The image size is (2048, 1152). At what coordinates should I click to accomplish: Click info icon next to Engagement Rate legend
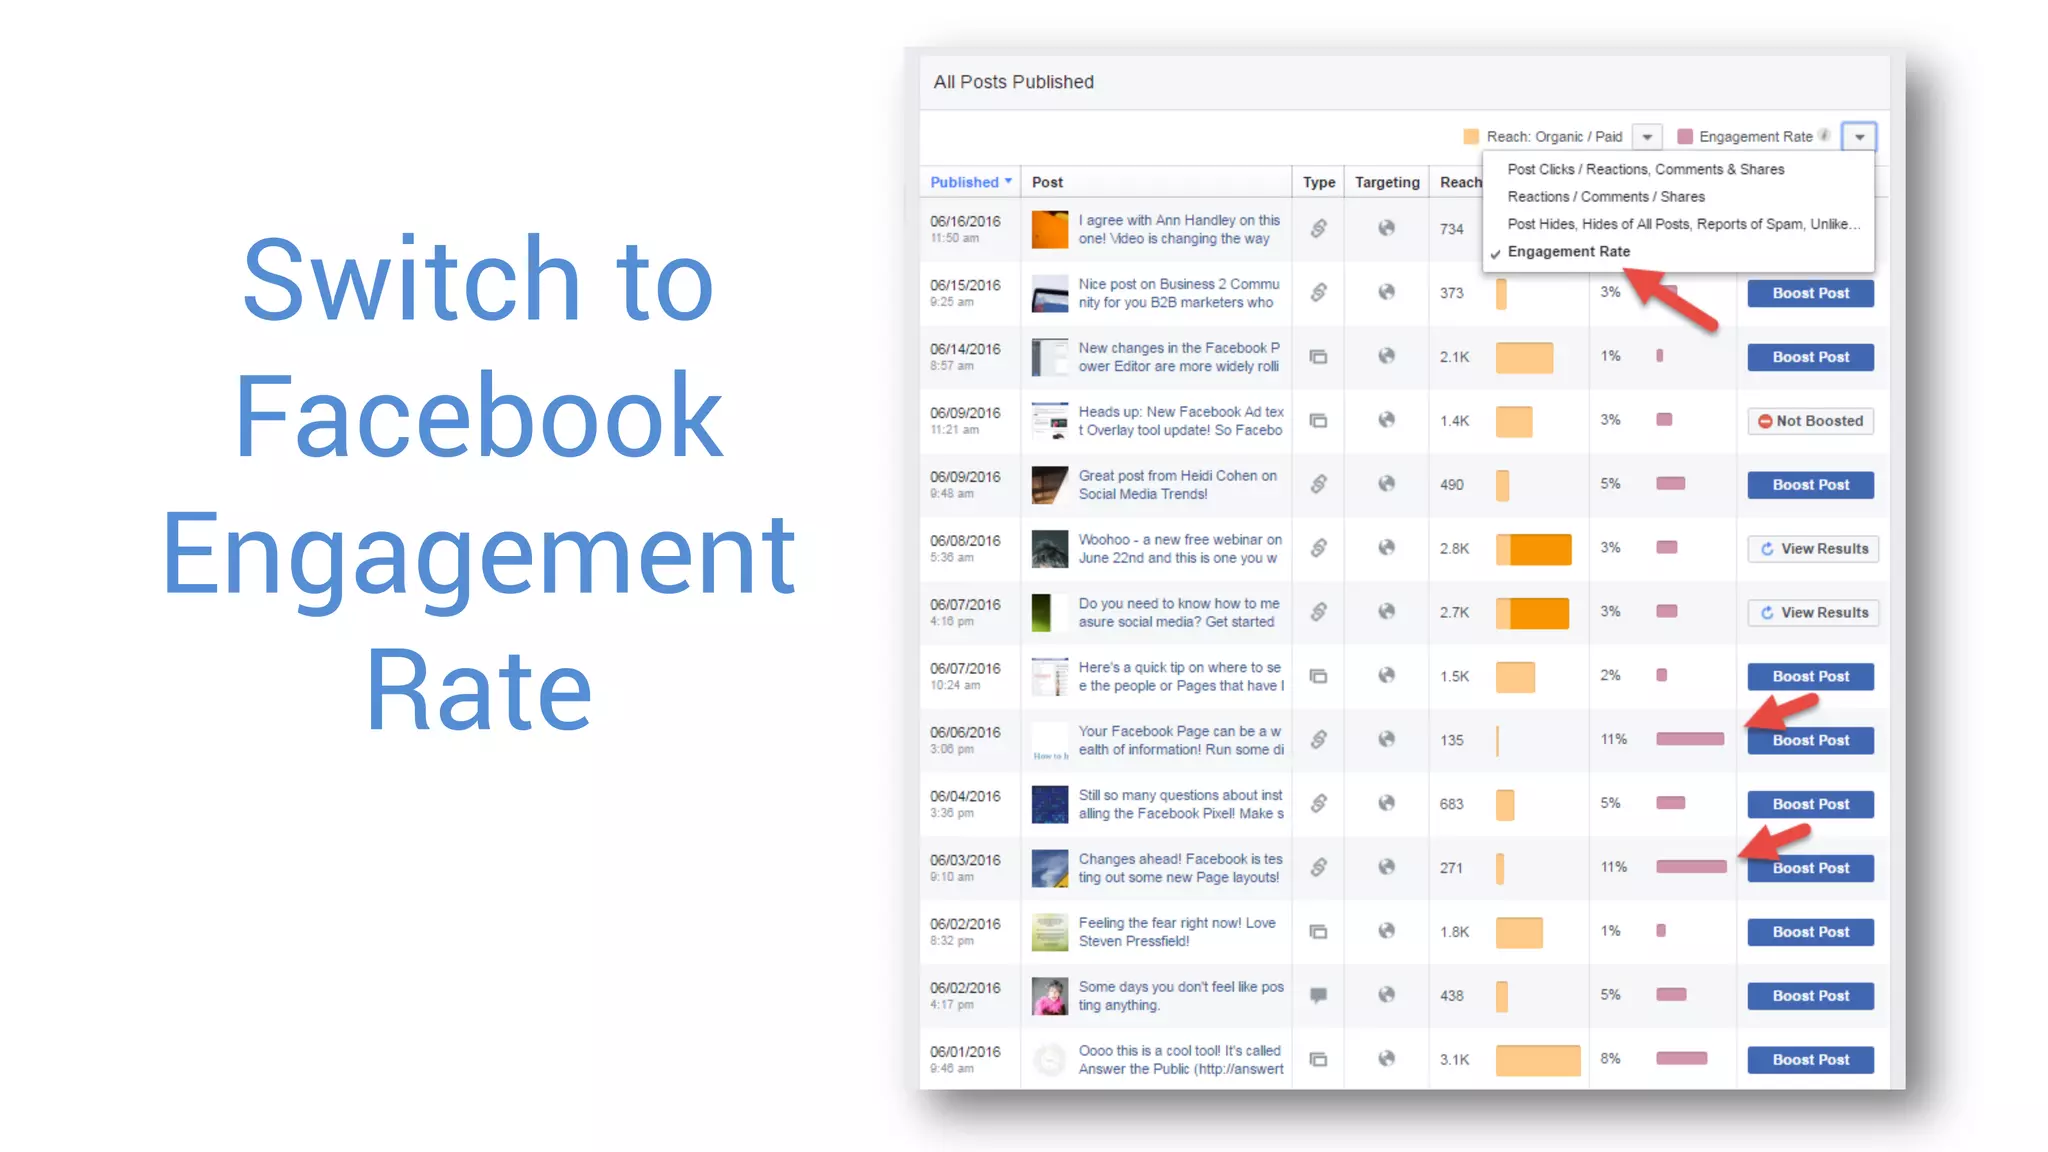point(1824,136)
